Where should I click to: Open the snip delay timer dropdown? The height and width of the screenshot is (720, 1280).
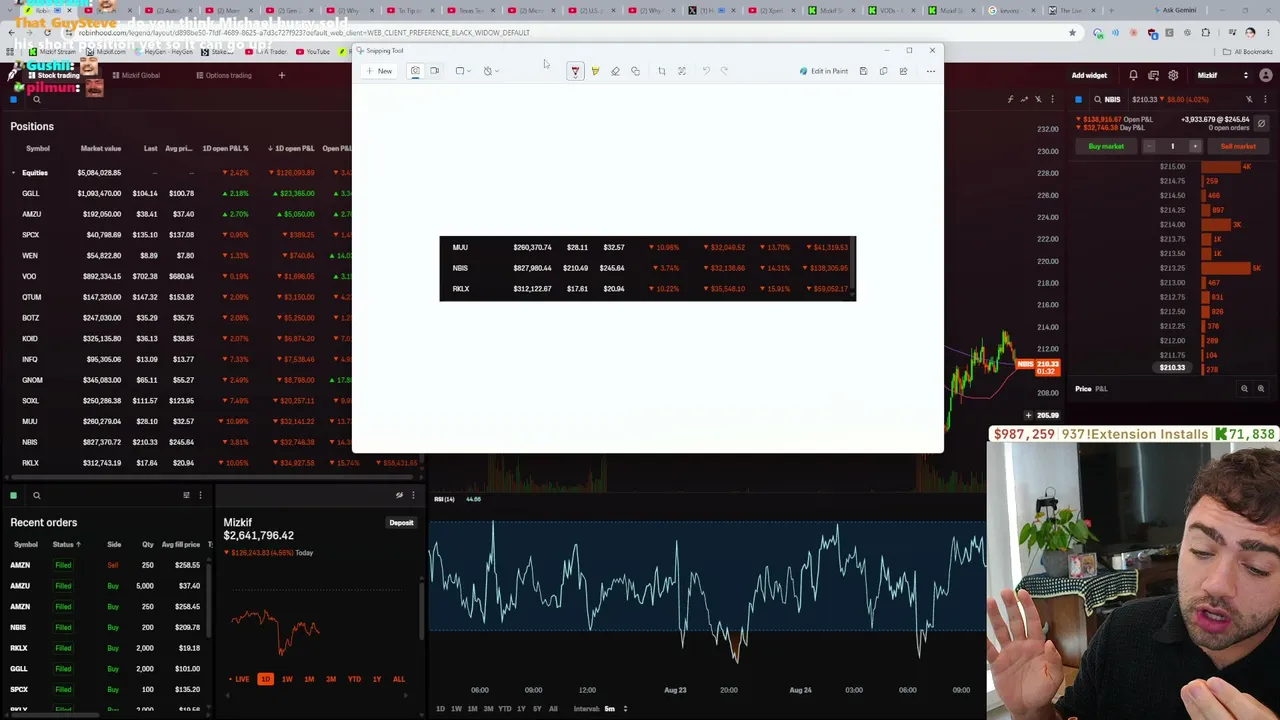pyautogui.click(x=491, y=71)
